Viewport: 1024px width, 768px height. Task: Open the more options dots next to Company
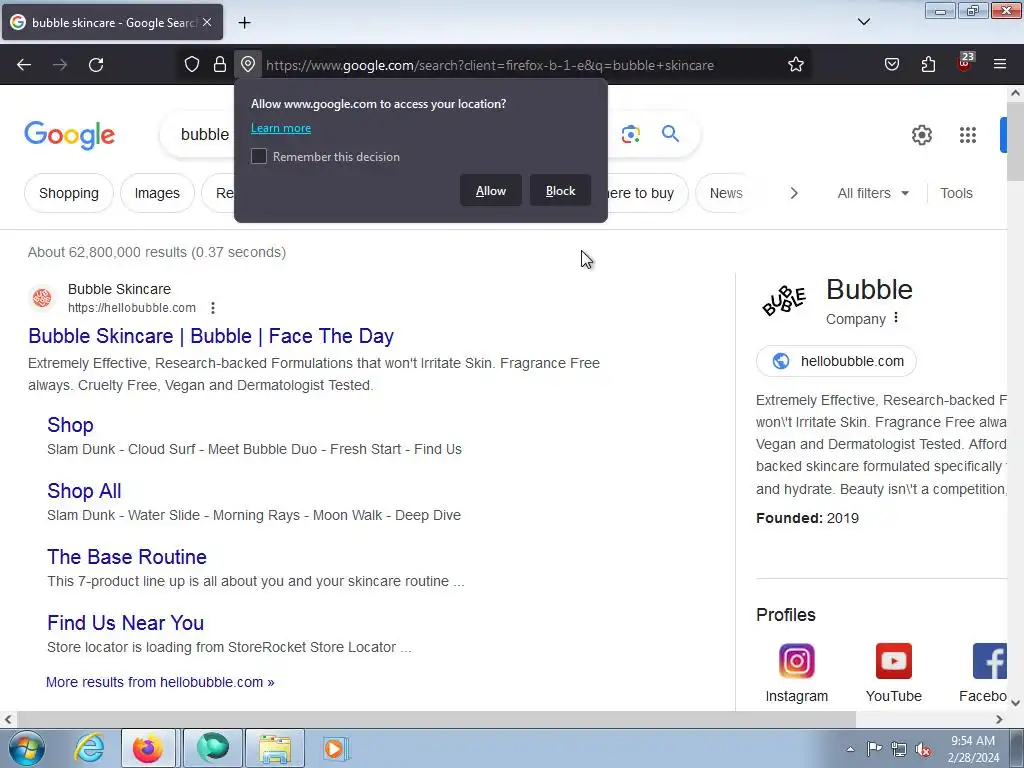[896, 317]
